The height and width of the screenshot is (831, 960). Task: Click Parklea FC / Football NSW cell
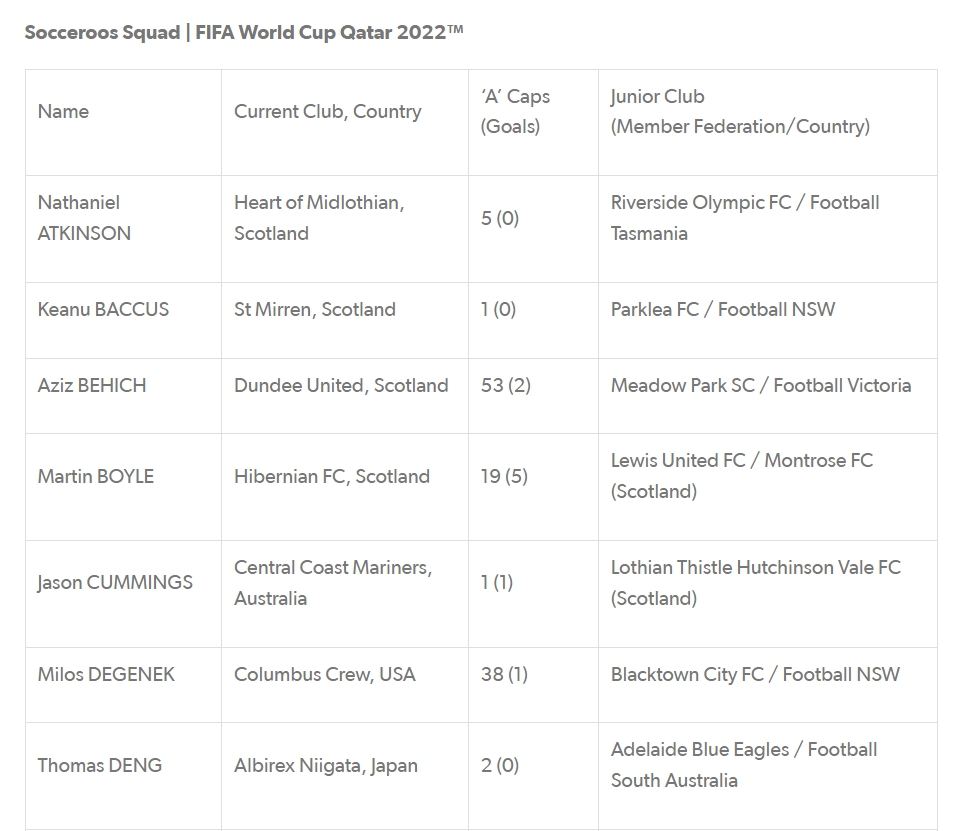pos(722,310)
